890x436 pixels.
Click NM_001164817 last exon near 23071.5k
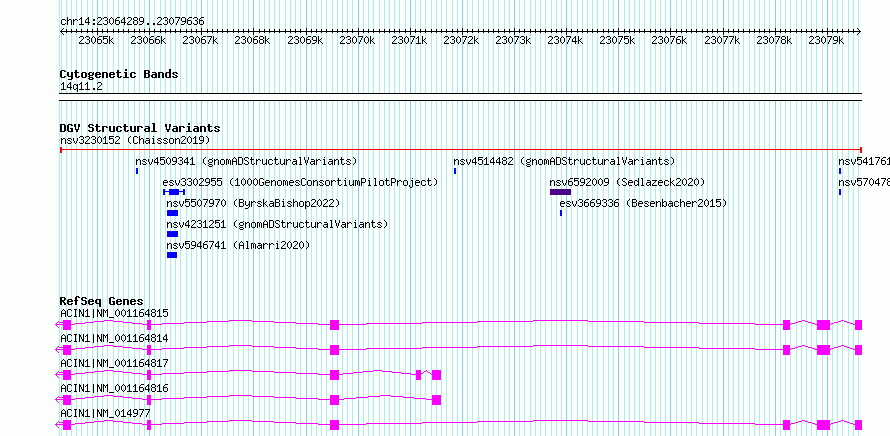click(436, 375)
